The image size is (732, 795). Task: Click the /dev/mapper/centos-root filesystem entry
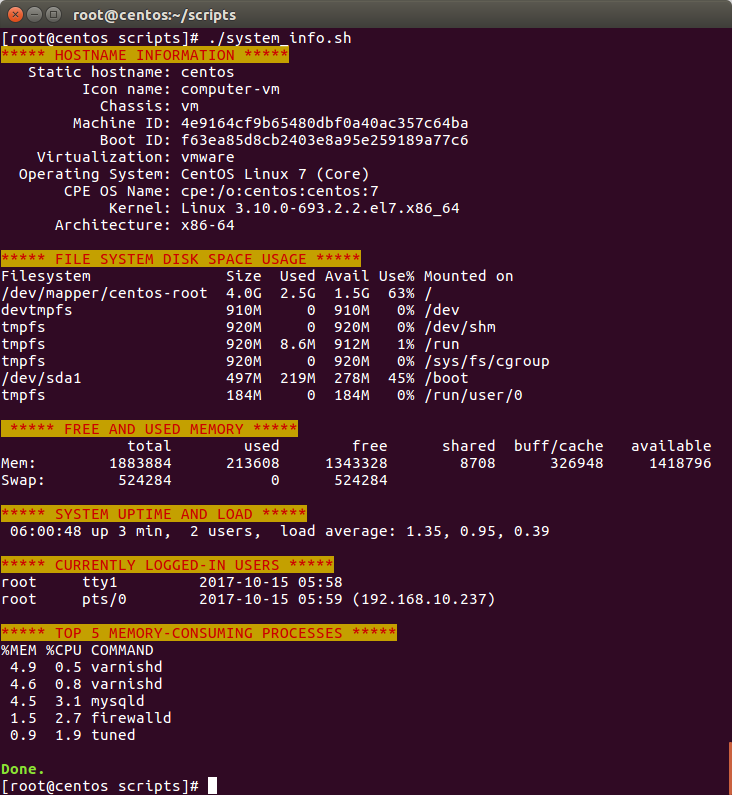click(x=104, y=293)
